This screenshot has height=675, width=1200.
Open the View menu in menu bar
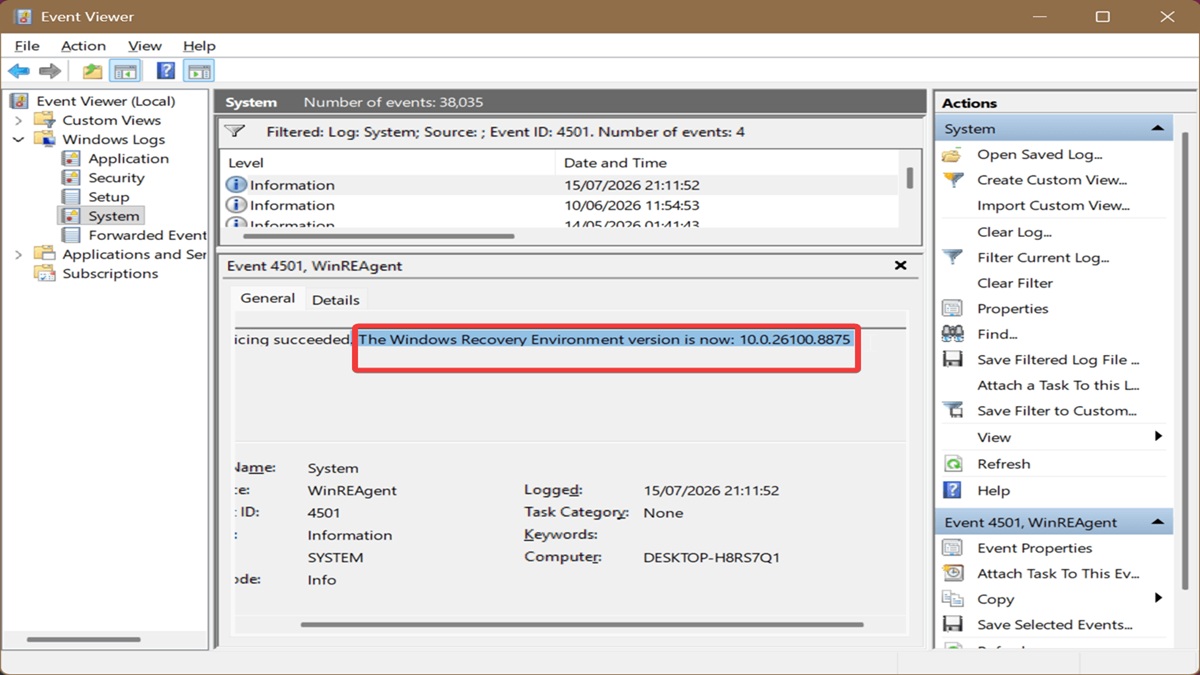pos(144,46)
